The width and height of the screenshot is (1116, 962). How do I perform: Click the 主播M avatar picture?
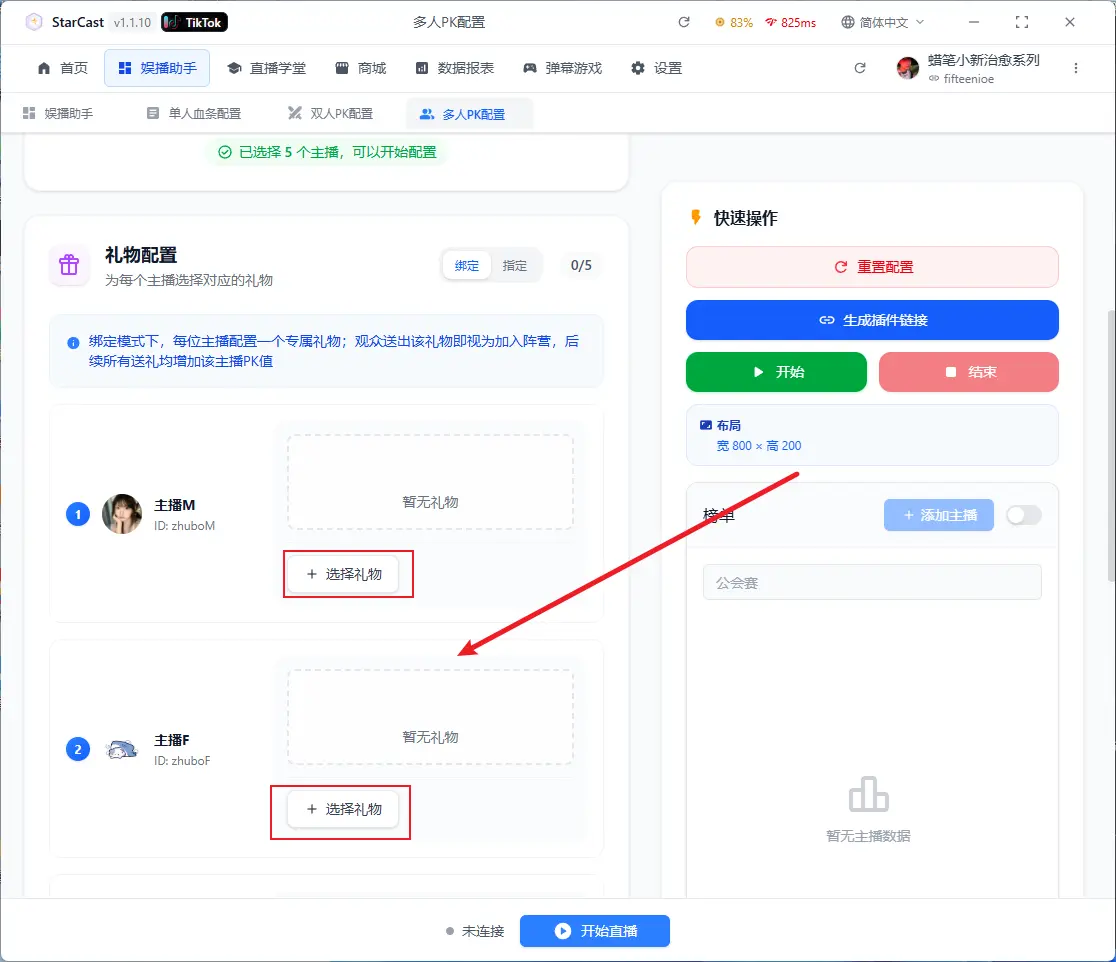122,514
